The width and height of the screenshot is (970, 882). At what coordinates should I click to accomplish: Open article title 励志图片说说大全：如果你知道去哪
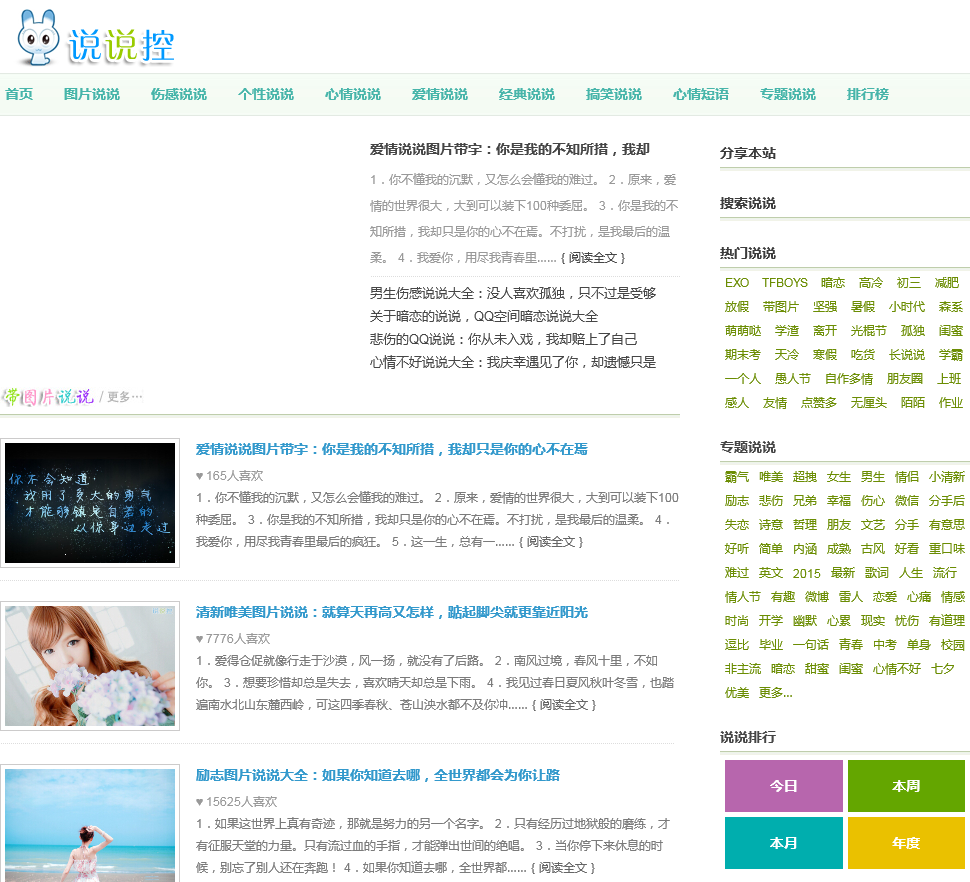point(378,775)
